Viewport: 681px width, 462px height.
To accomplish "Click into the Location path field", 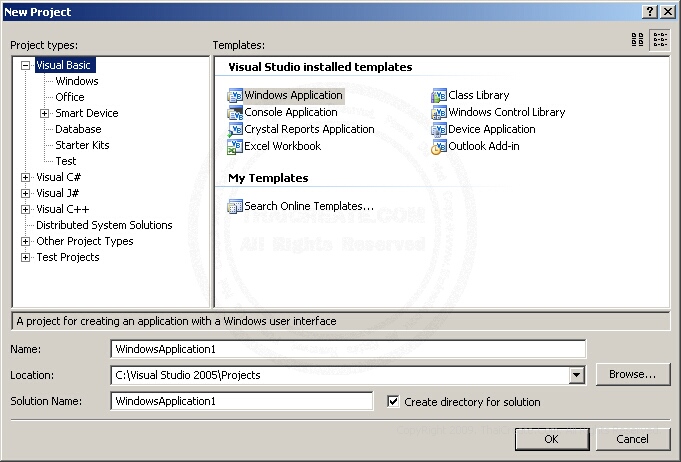I will pyautogui.click(x=340, y=375).
